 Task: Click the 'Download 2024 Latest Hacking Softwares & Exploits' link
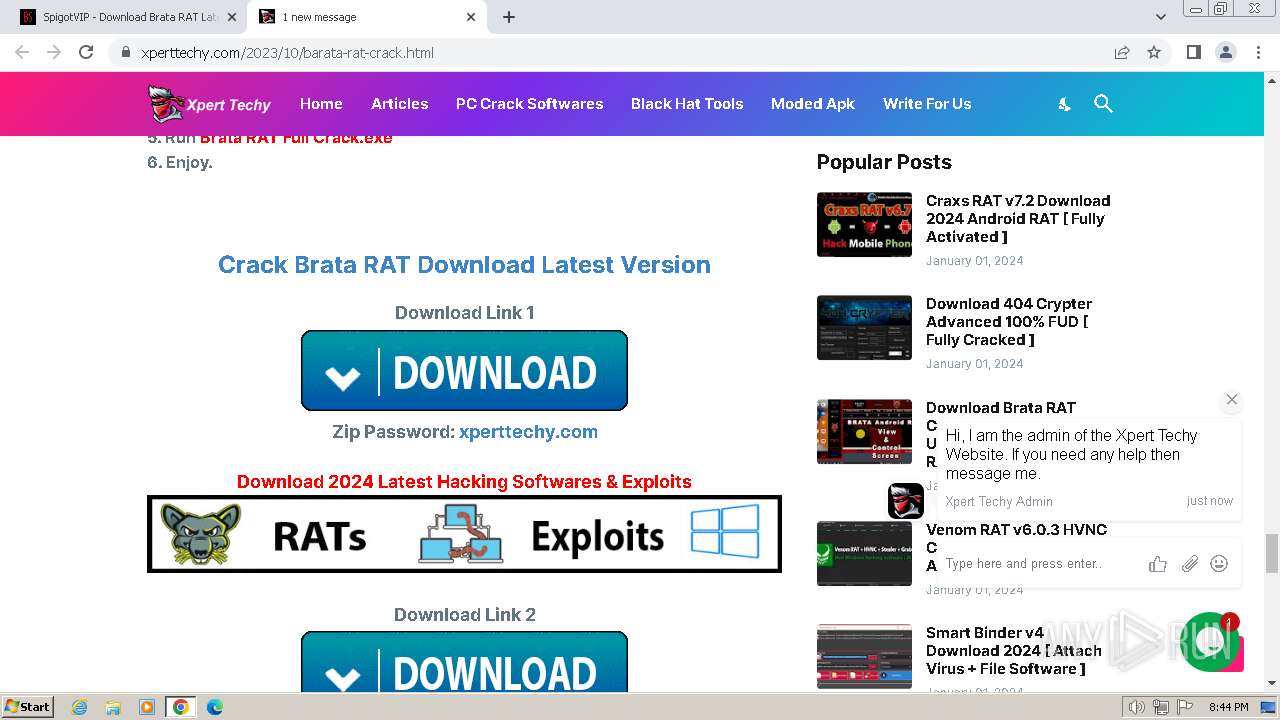(464, 482)
